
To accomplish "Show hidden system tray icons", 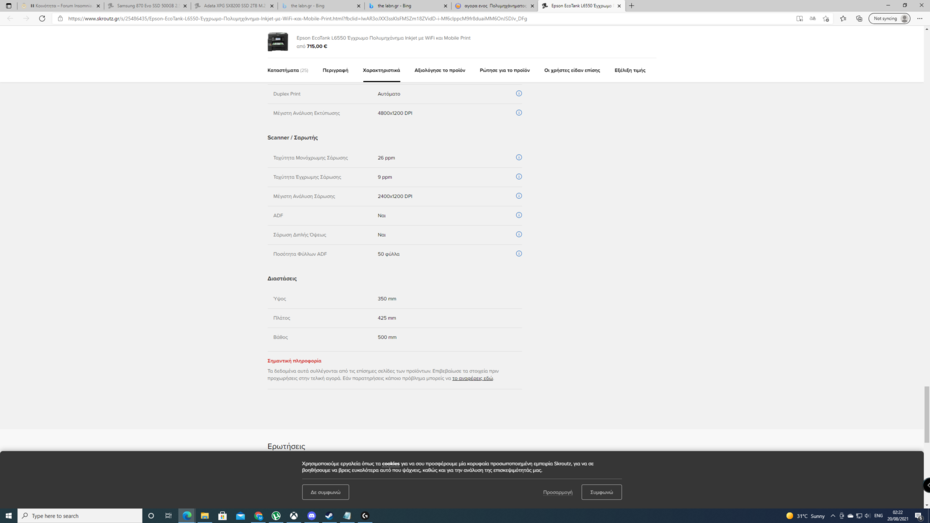I will (833, 516).
